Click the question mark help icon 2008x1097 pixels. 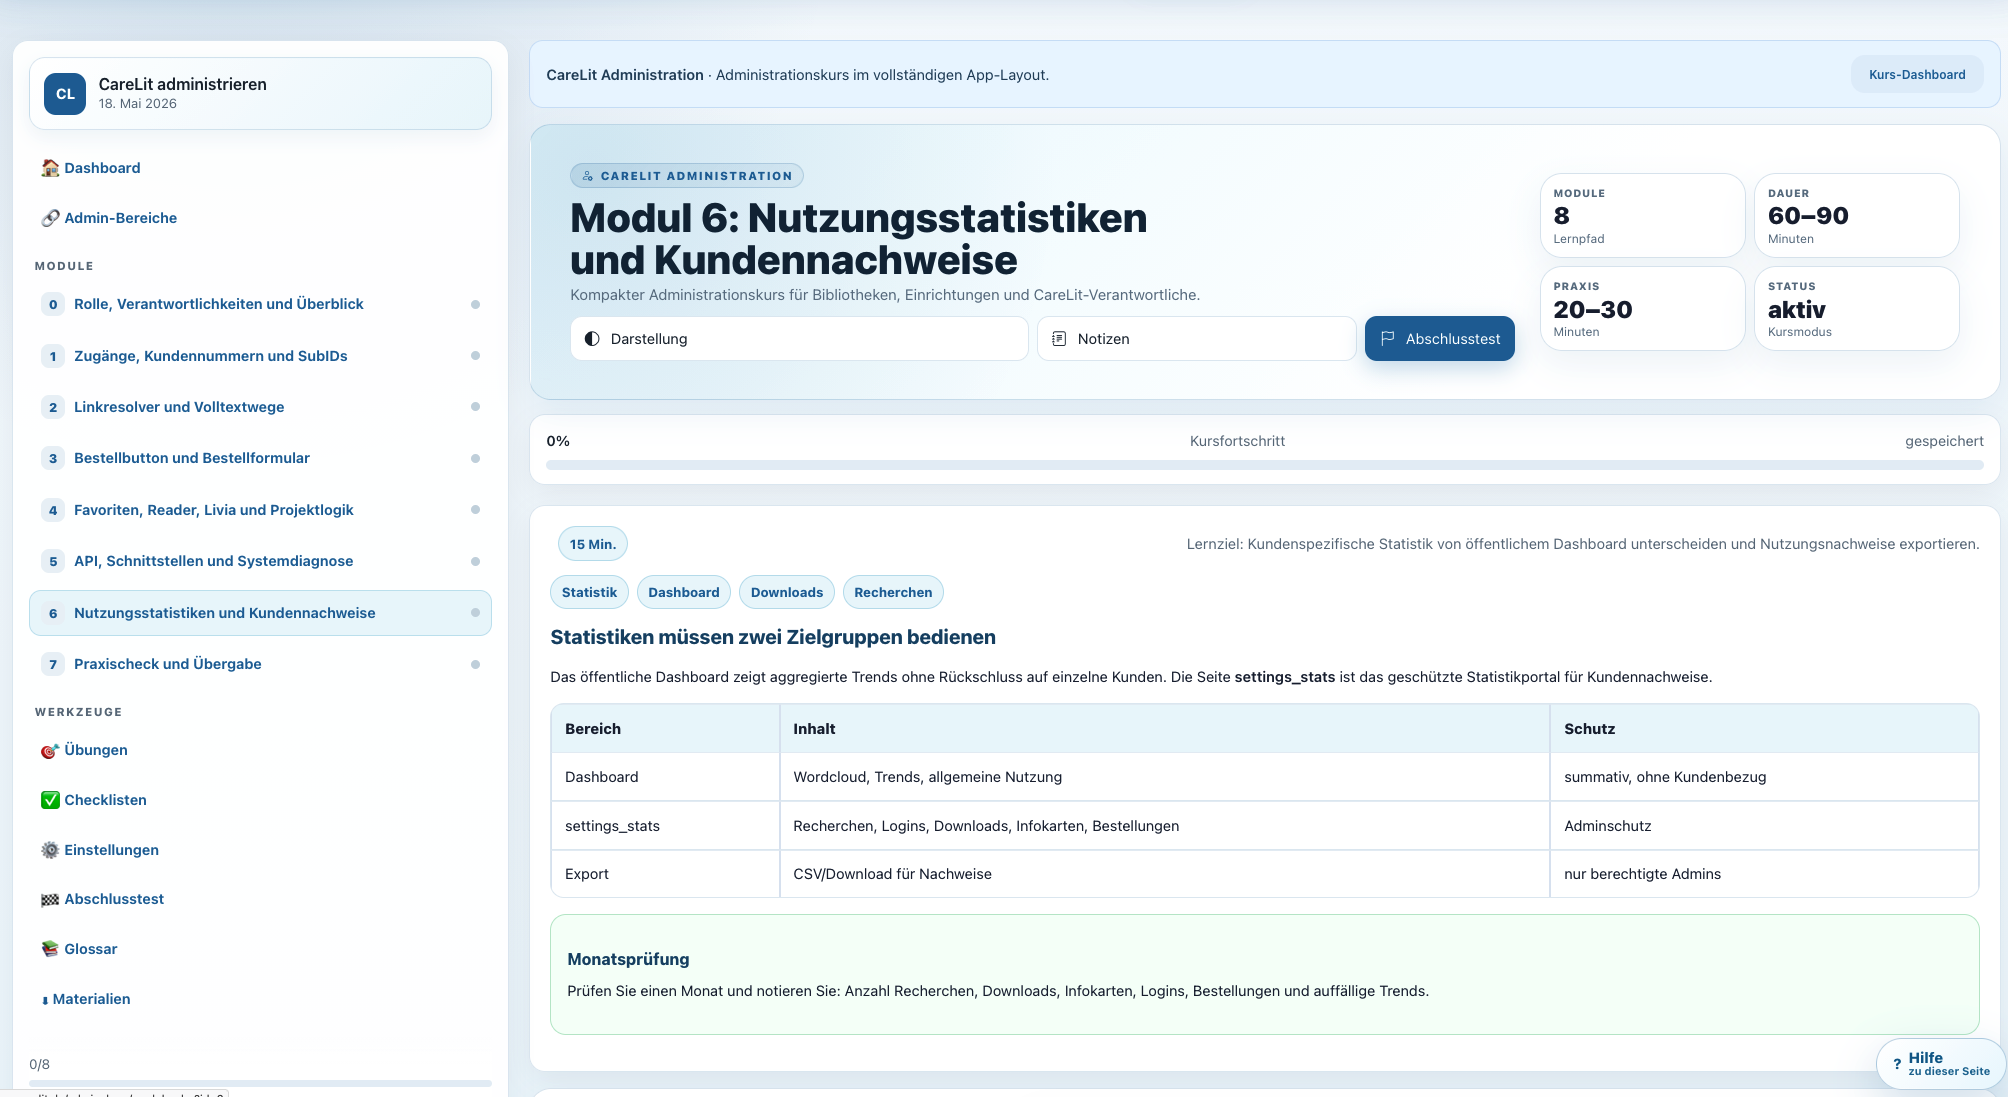coord(1897,1064)
